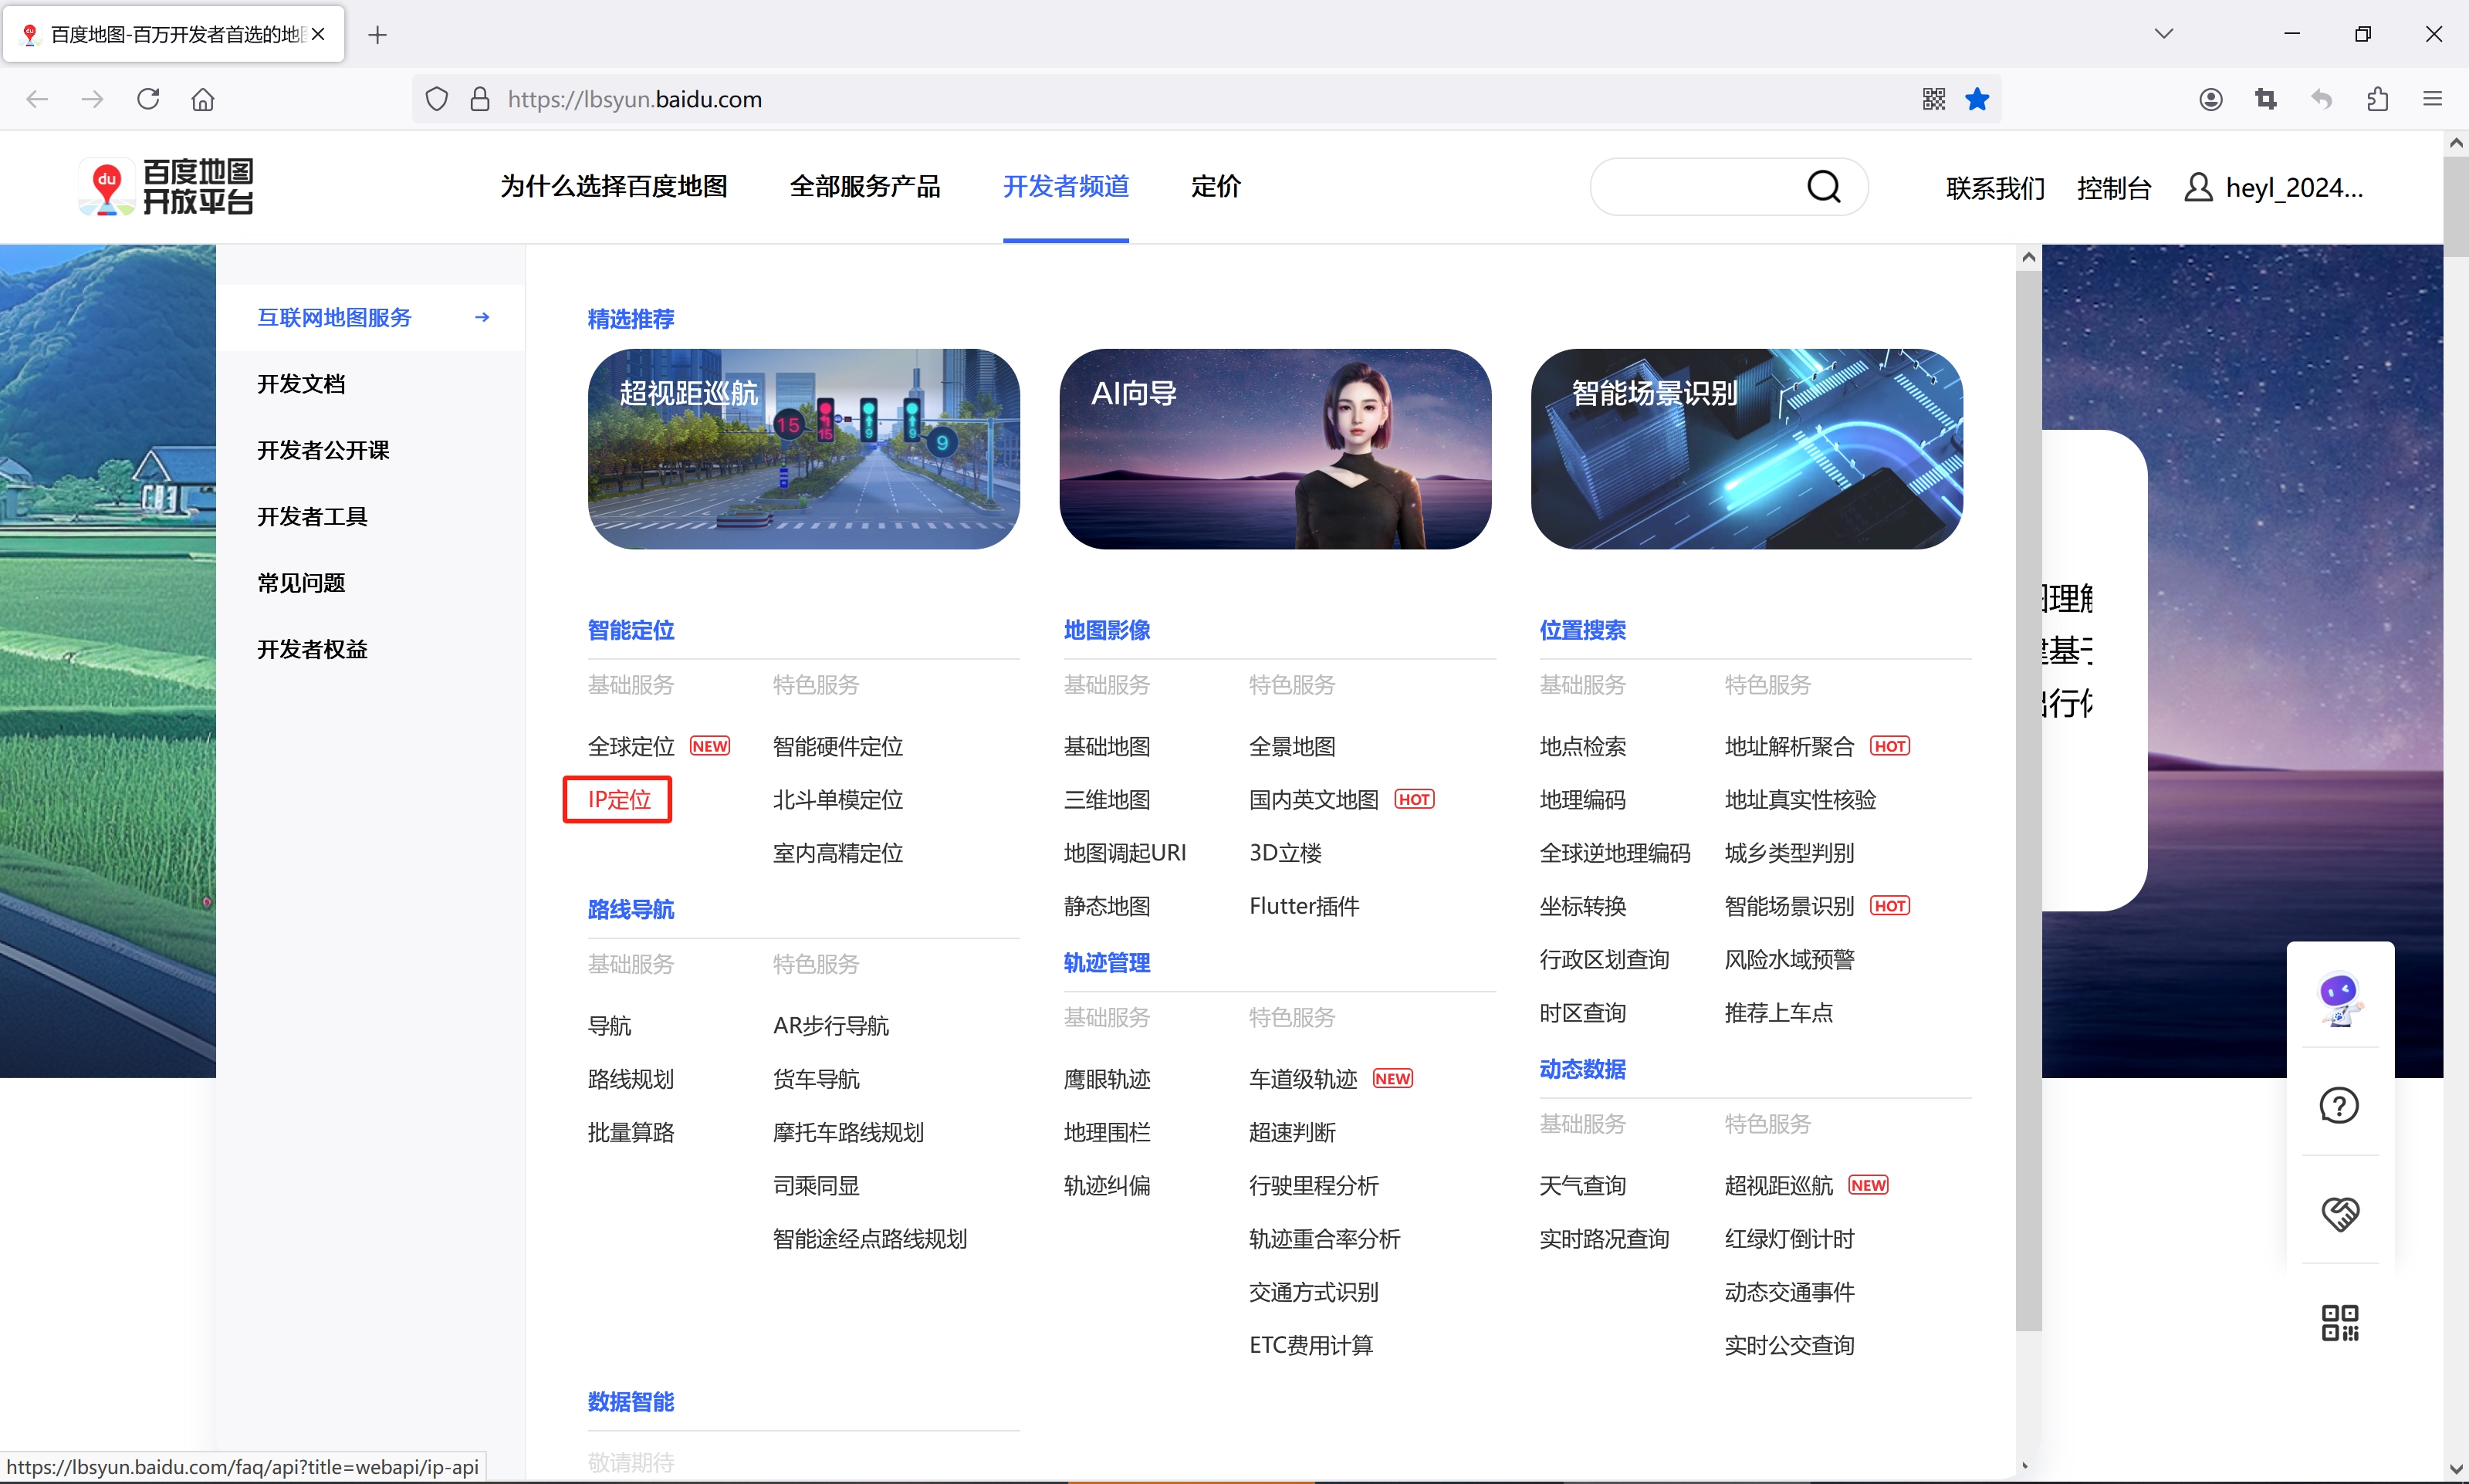The width and height of the screenshot is (2469, 1484).
Task: Open the 全部服务产品 nav menu
Action: coord(864,187)
